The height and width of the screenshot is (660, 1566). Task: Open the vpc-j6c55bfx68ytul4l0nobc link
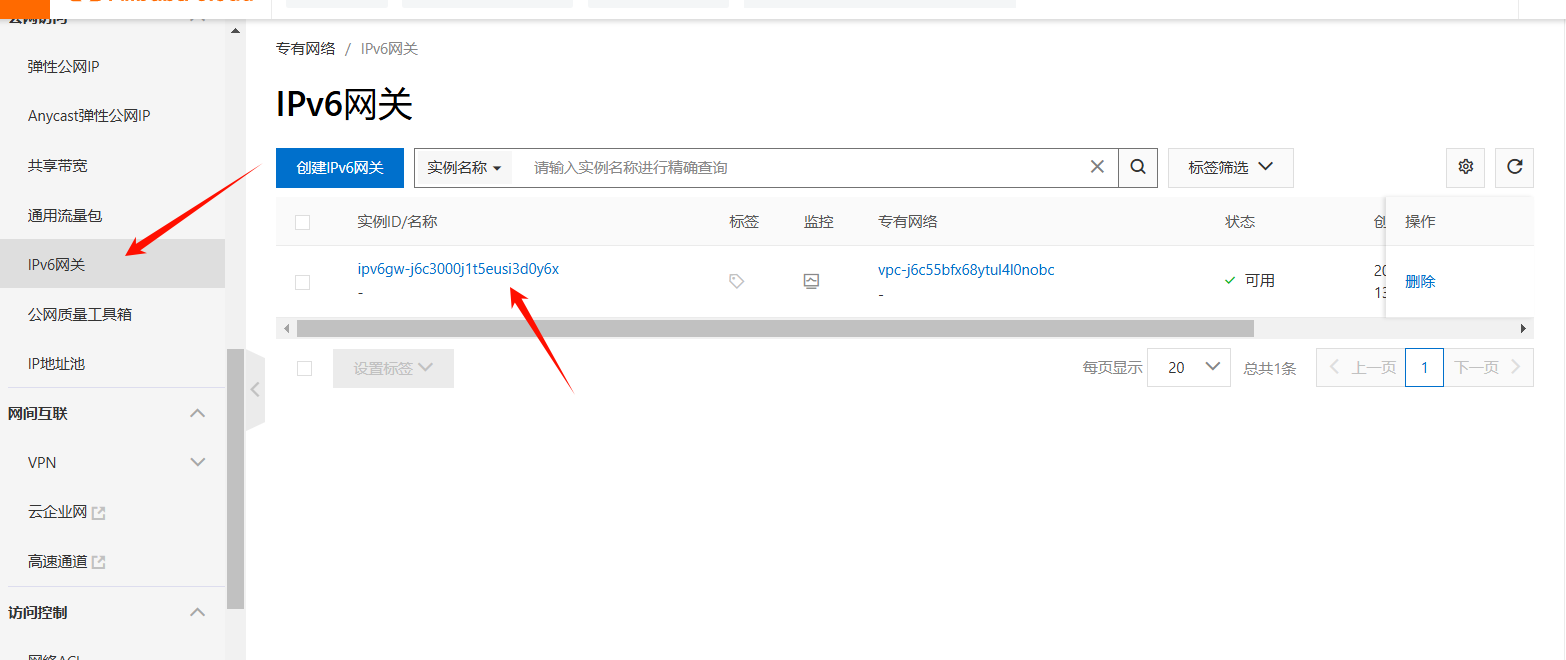[966, 270]
